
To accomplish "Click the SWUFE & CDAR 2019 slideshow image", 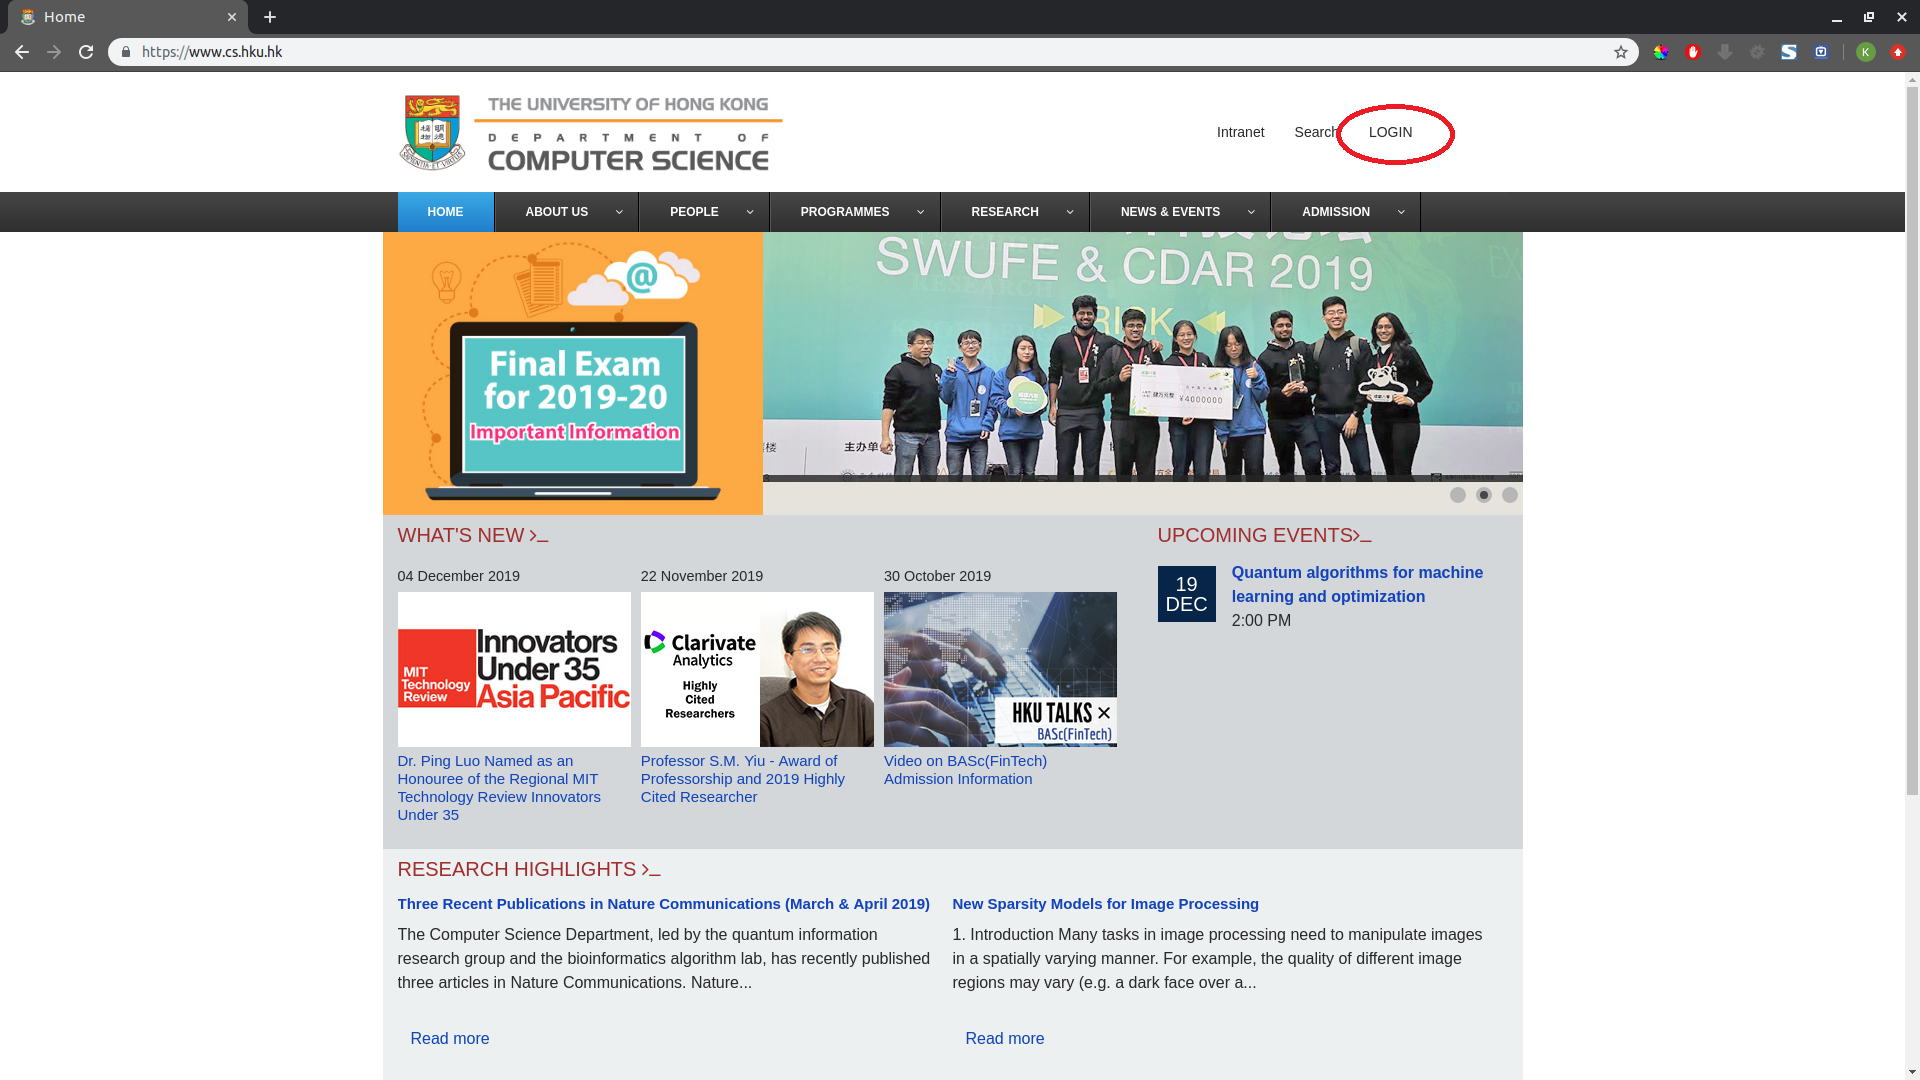I will point(1142,357).
